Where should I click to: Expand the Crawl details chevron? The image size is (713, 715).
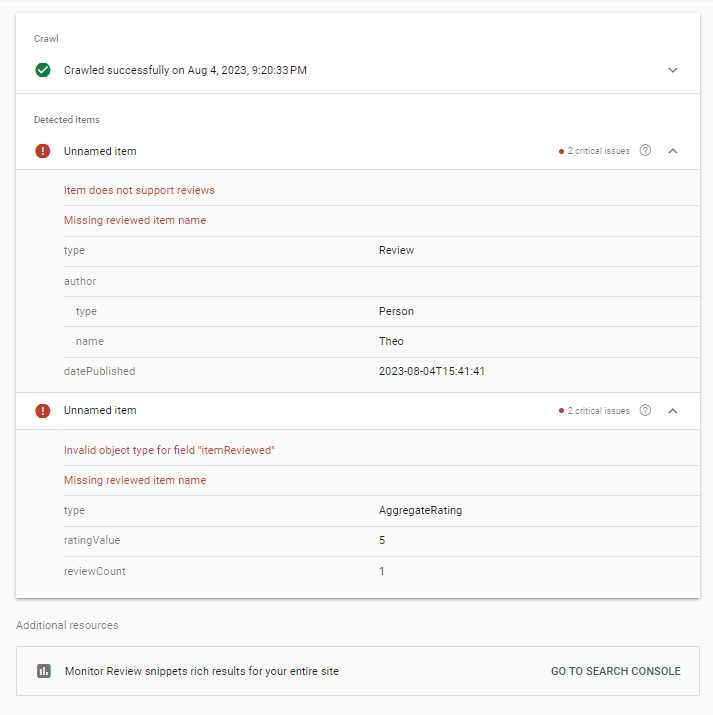pos(672,70)
